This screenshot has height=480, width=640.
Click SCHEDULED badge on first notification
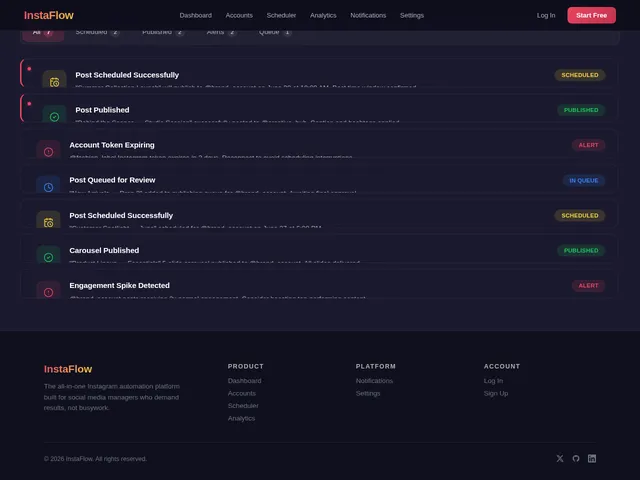(580, 75)
